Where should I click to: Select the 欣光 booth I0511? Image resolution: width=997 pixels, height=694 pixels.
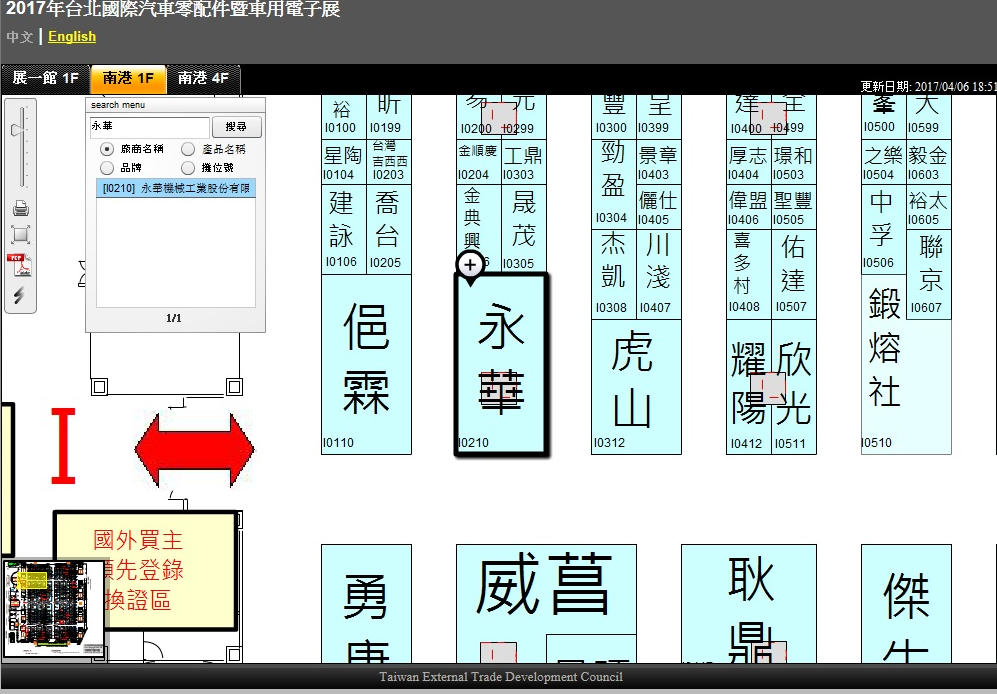(794, 387)
